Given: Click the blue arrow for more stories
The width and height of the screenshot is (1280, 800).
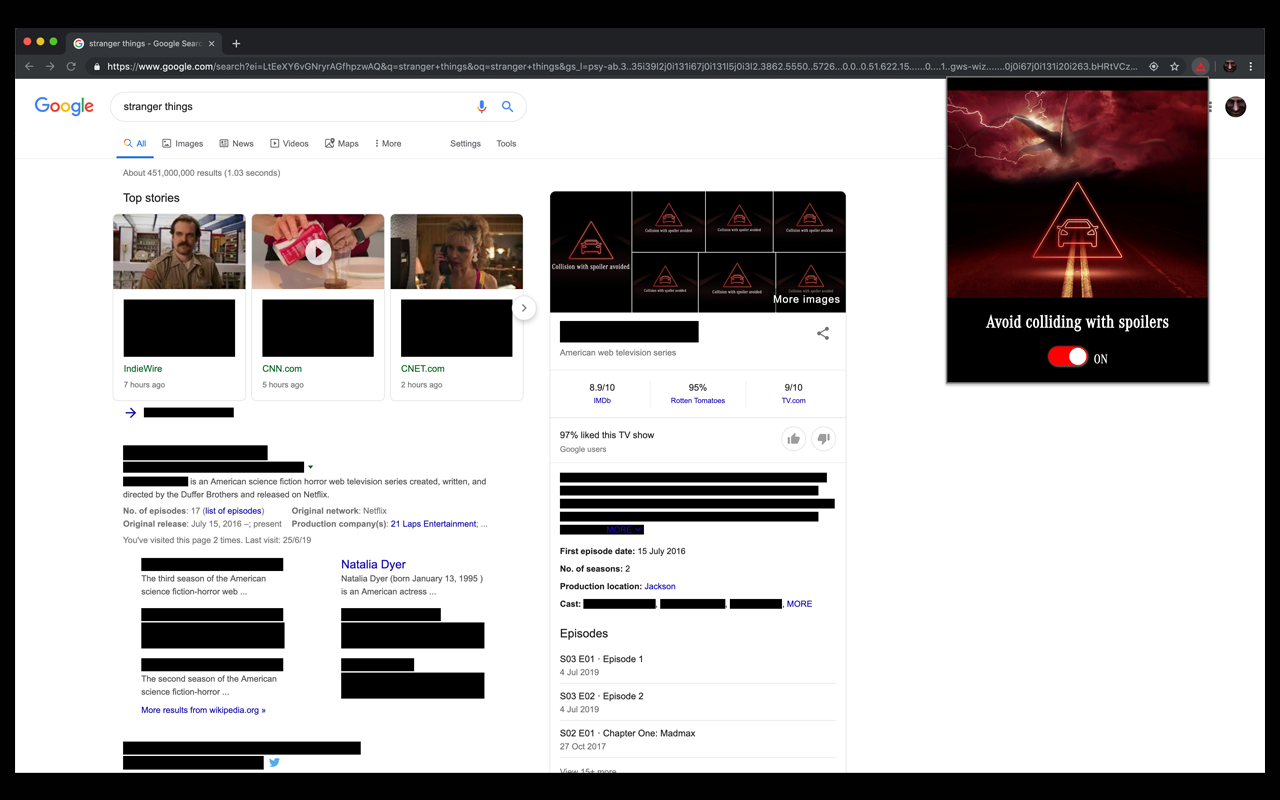Looking at the screenshot, I should 131,413.
